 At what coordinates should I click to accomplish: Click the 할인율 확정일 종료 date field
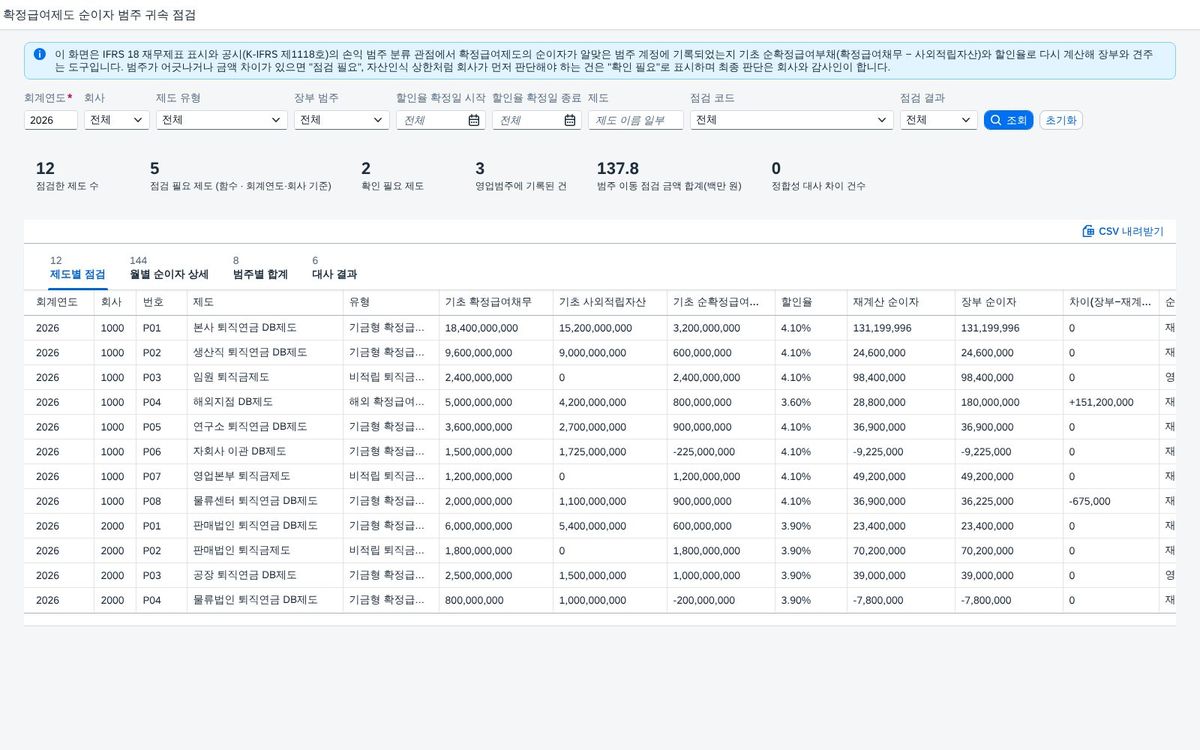tap(537, 120)
